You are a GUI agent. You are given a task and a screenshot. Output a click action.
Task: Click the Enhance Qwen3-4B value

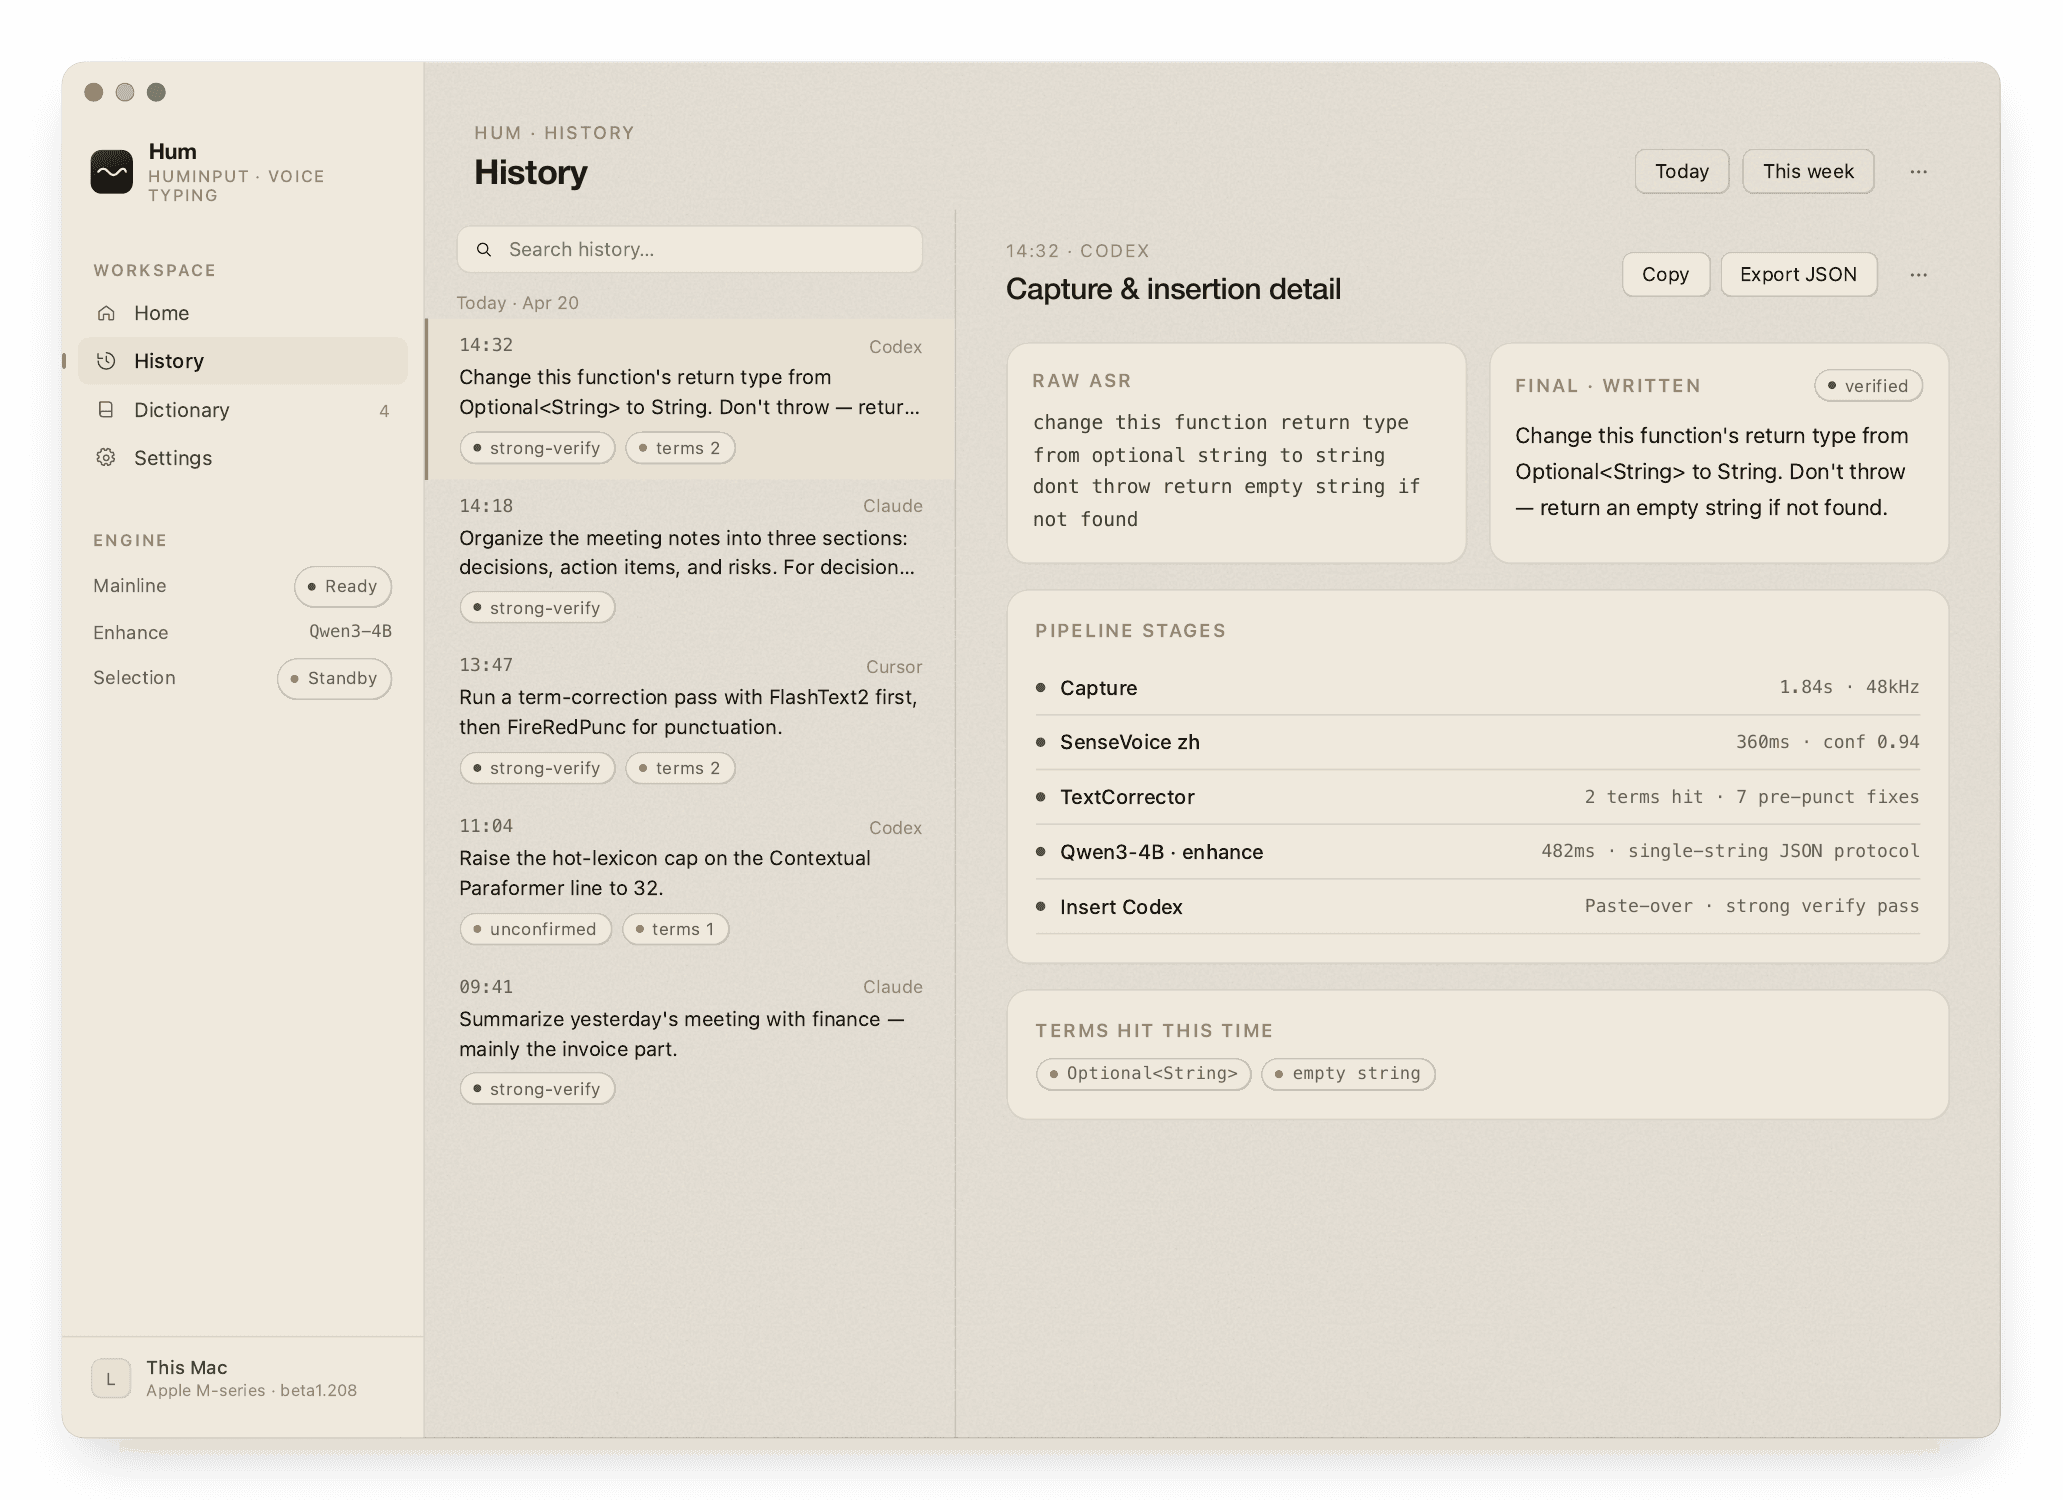350,632
